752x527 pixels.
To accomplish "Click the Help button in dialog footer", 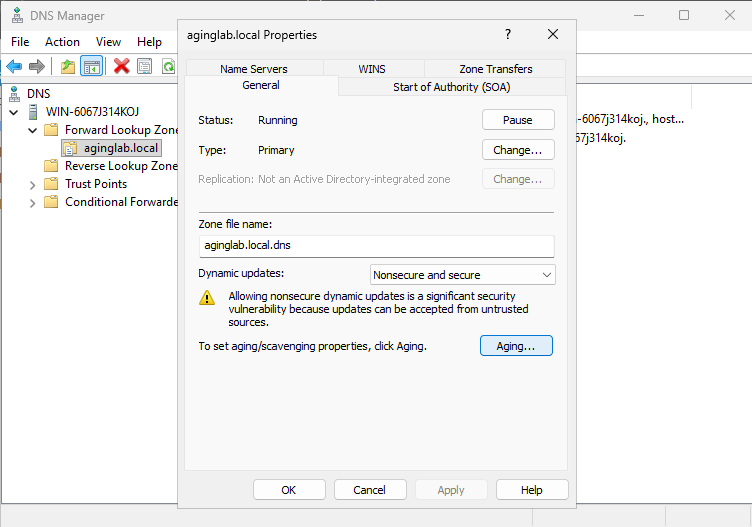I will point(532,490).
